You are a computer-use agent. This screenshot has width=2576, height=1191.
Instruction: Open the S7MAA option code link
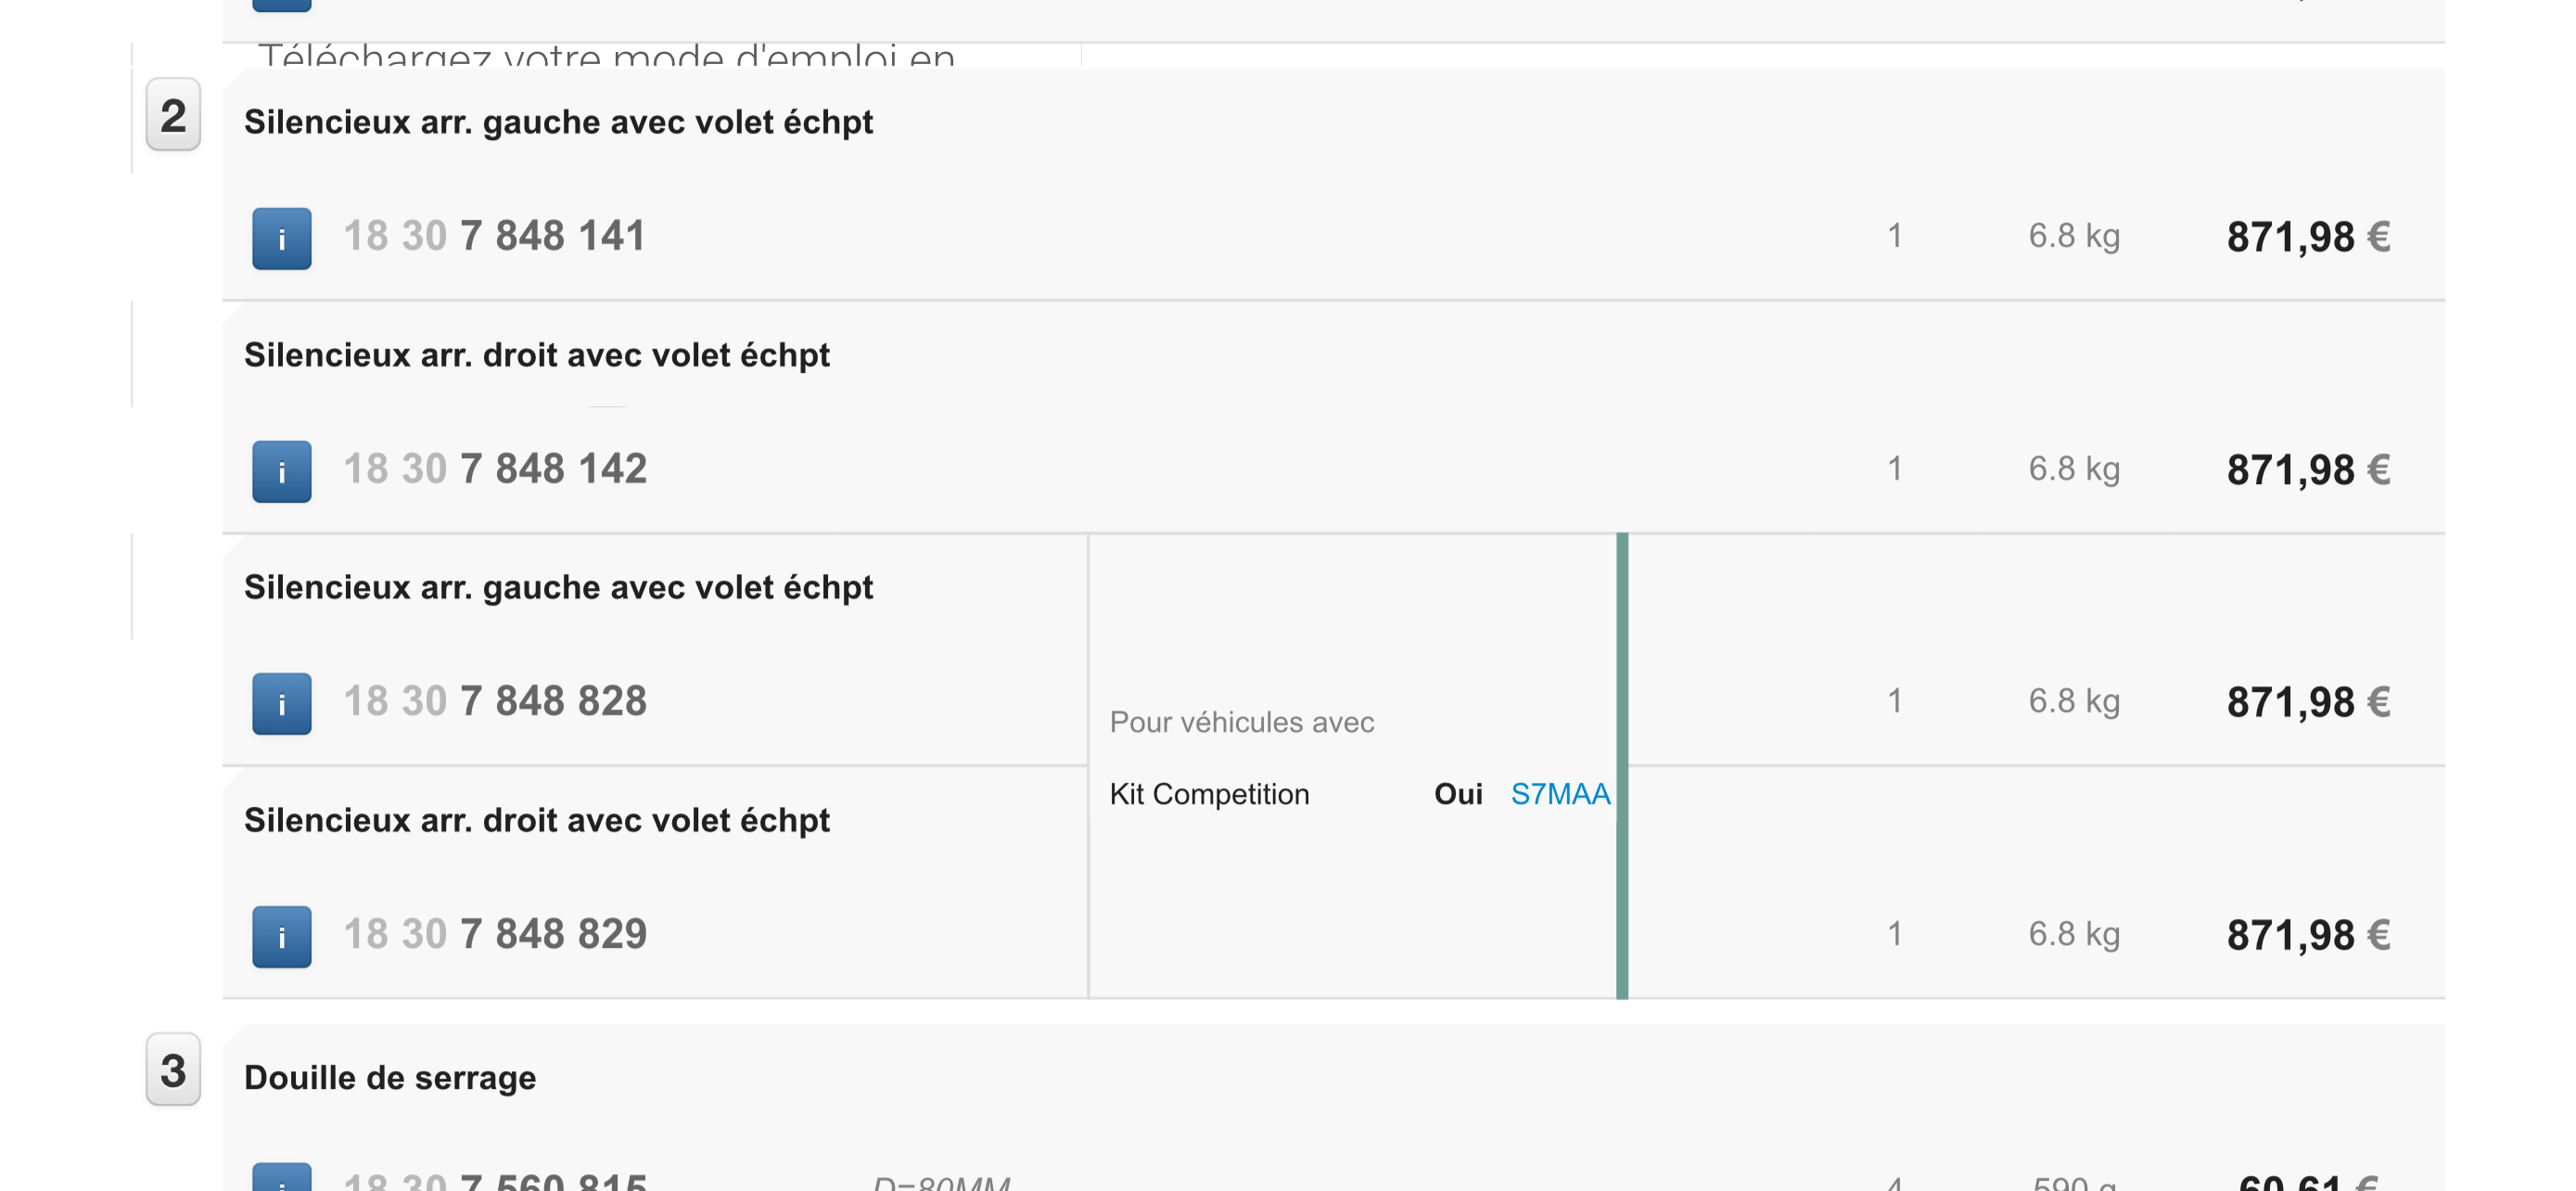pos(1560,794)
